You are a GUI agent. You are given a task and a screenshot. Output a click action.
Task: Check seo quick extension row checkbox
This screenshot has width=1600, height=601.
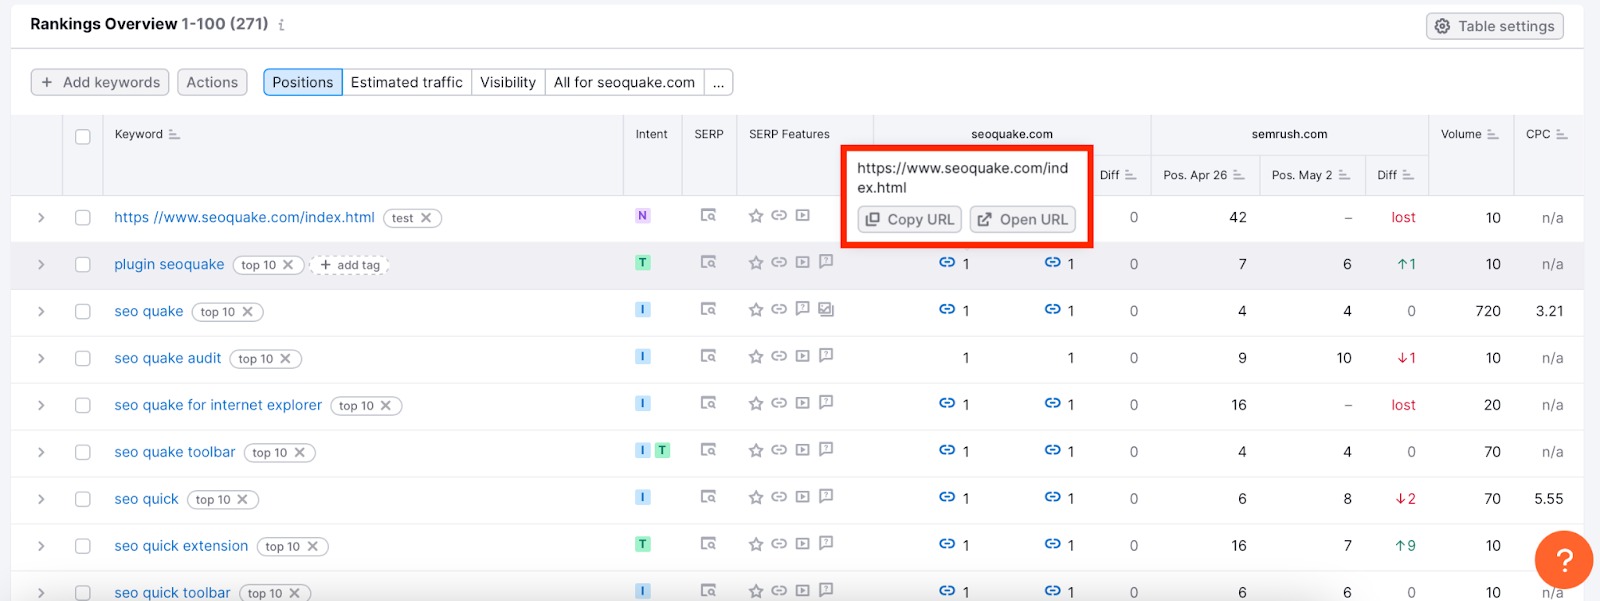point(83,547)
